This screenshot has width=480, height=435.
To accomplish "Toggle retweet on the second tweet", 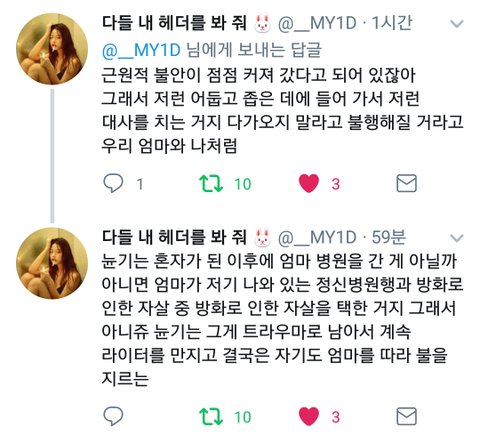I will (211, 417).
